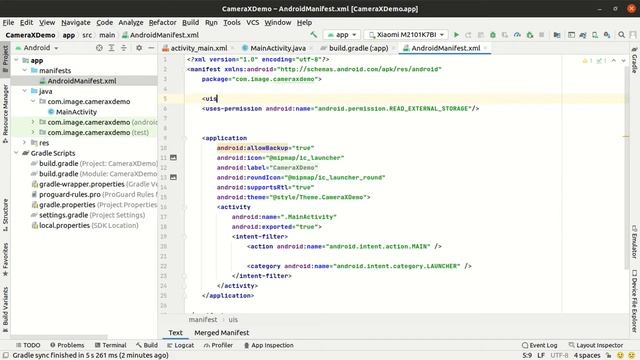Click next highlighted error down arrow

[x=623, y=60]
